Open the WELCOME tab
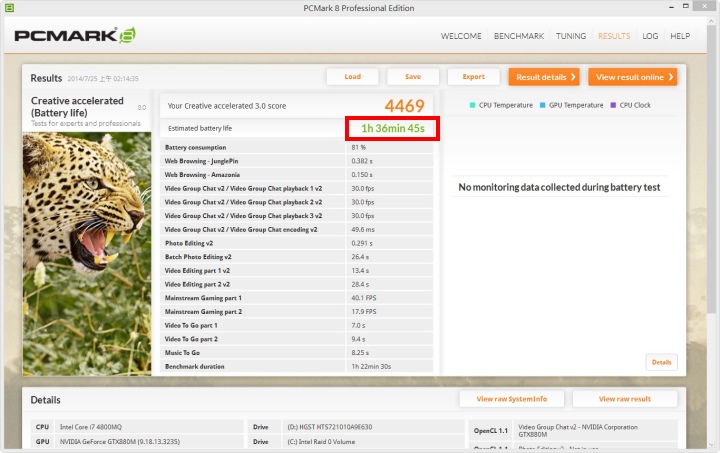 461,36
